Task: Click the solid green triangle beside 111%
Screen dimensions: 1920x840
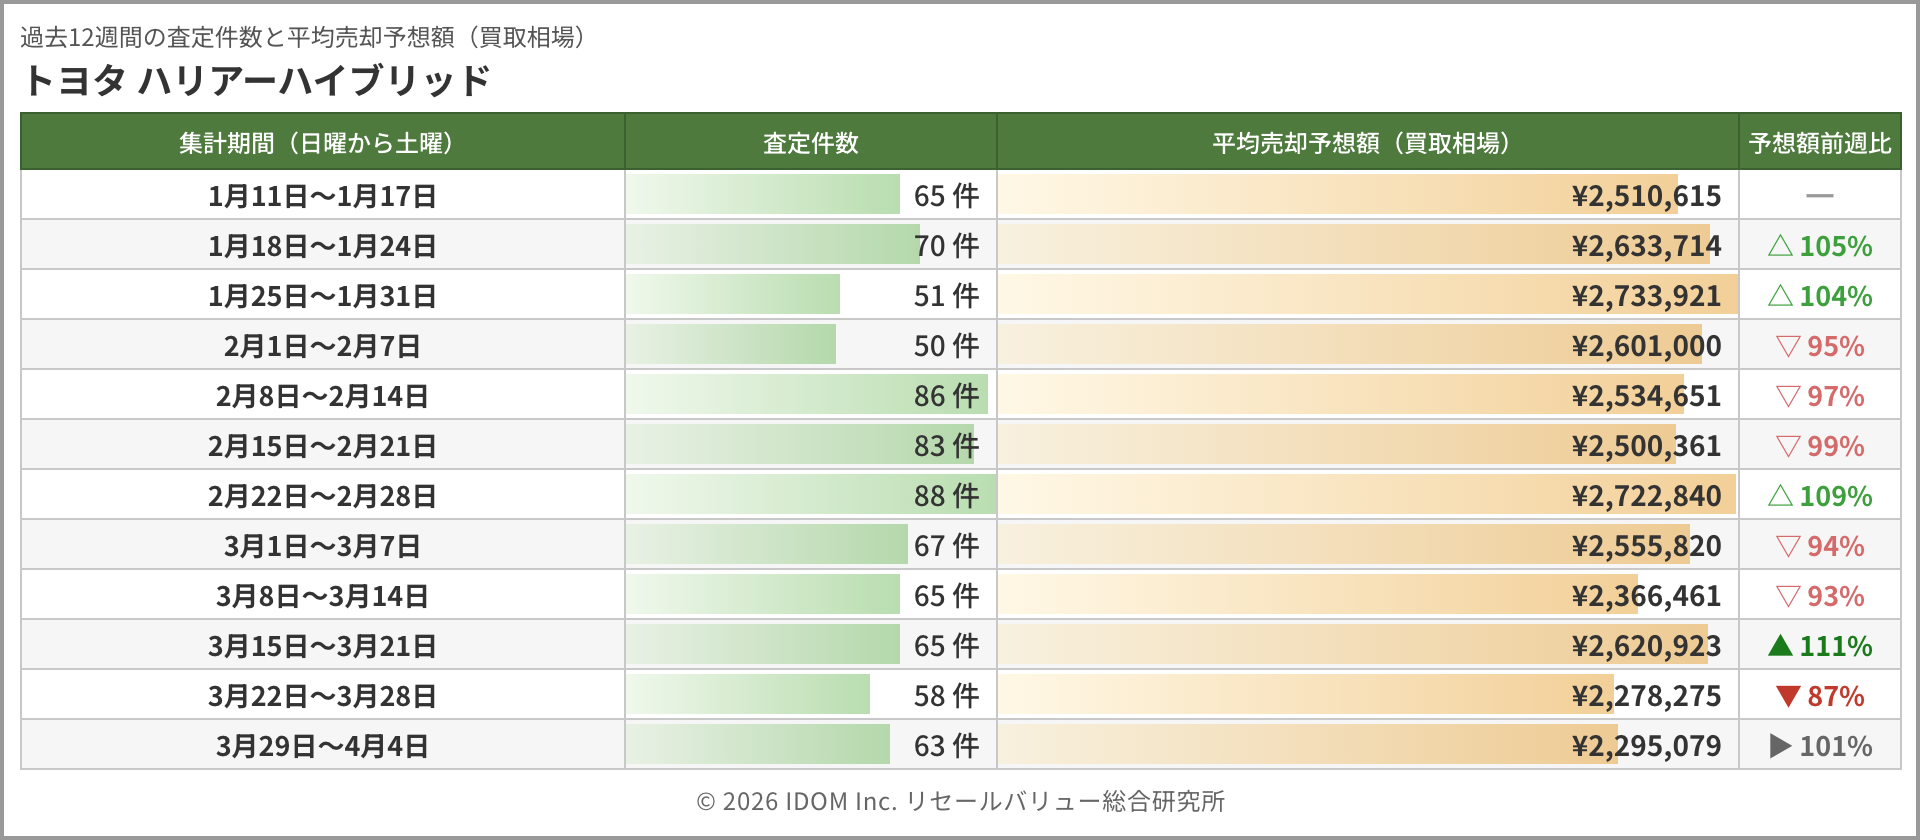Action: (x=1780, y=646)
